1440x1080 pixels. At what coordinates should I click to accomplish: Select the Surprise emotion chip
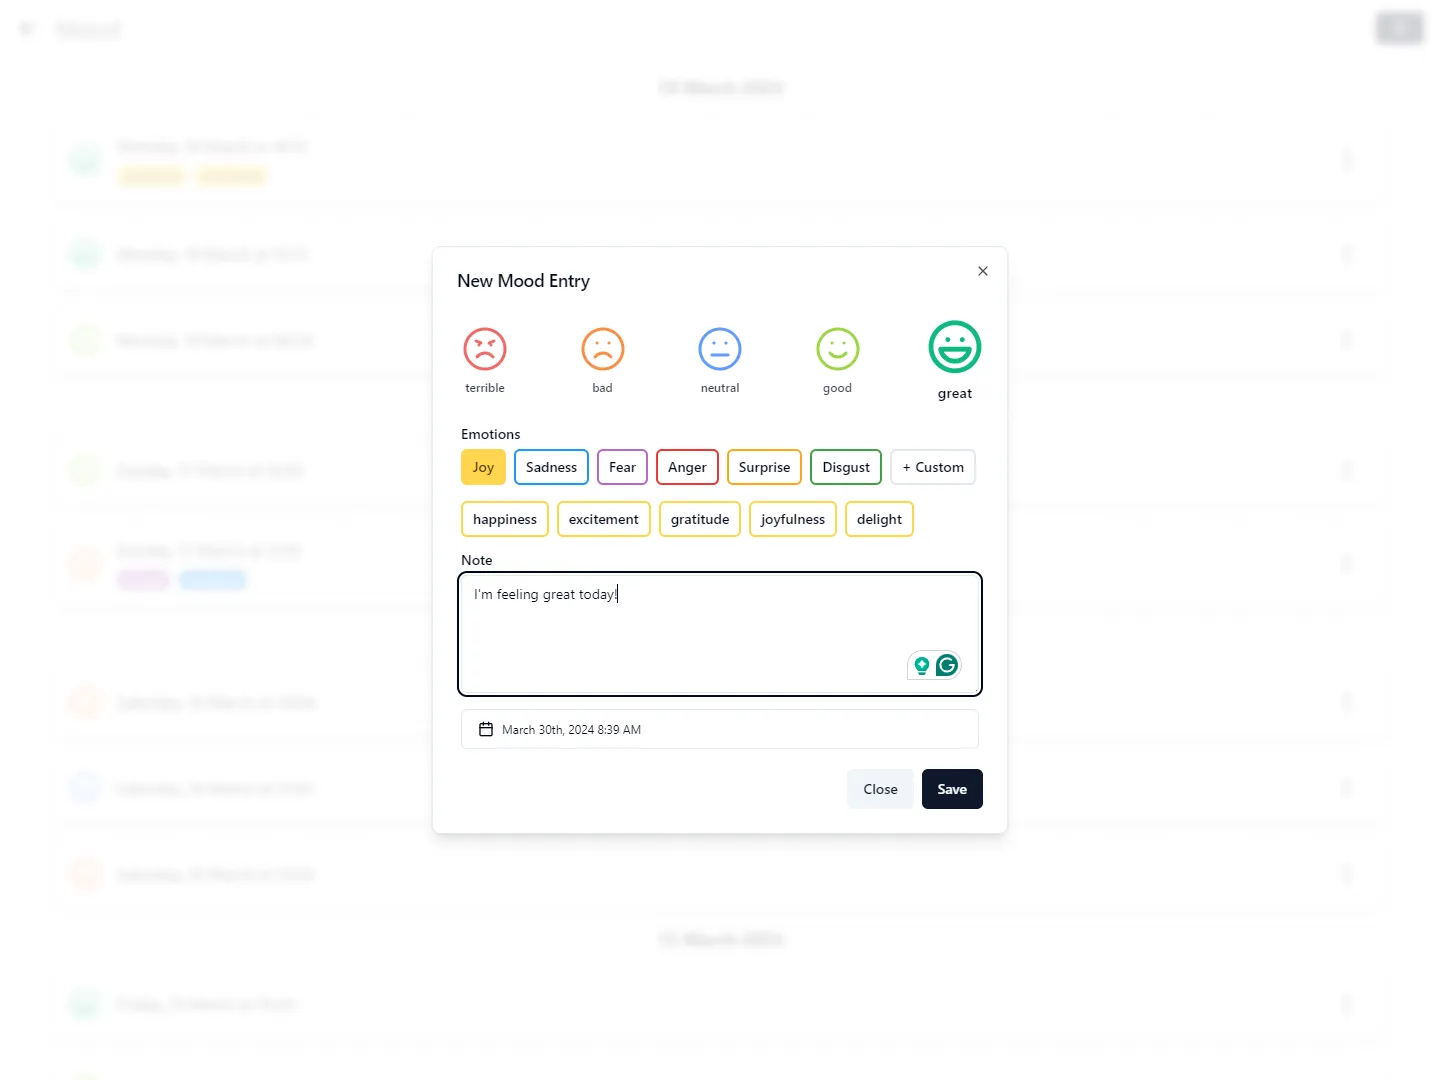point(764,467)
